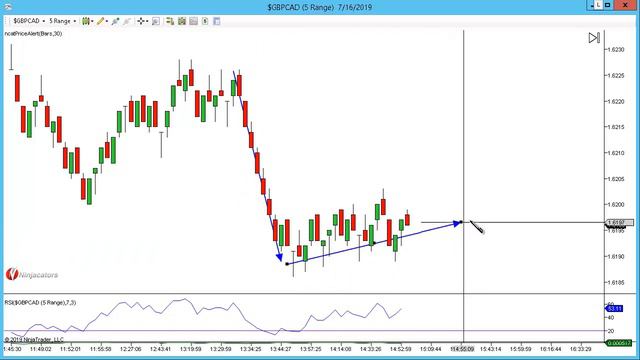This screenshot has height=360, width=640.
Task: Click the 1.6215 price axis label
Action: (616, 127)
